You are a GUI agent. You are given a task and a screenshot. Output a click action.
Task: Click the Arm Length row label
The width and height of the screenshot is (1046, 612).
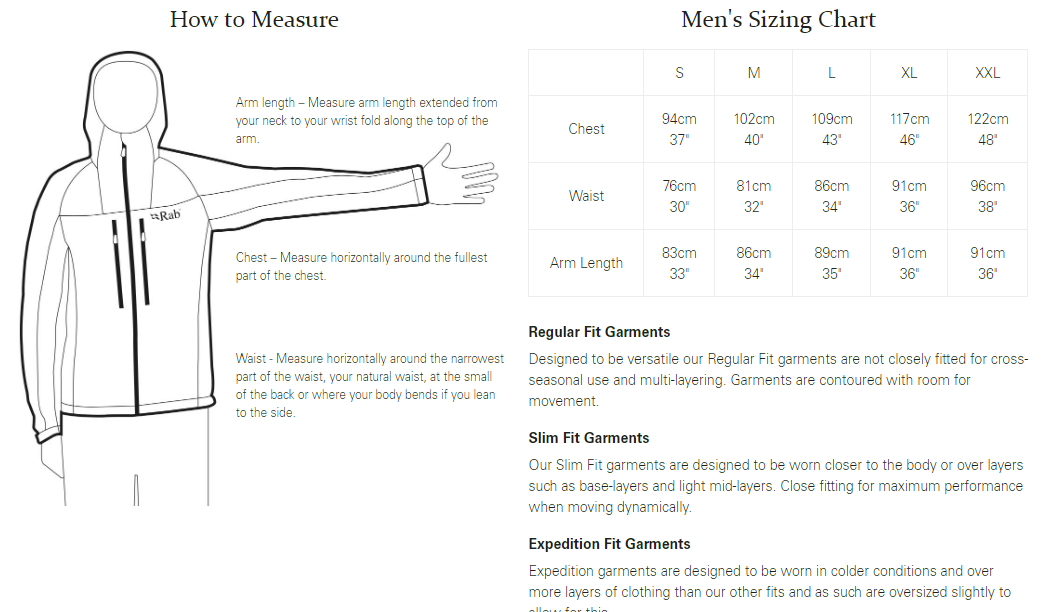586,263
